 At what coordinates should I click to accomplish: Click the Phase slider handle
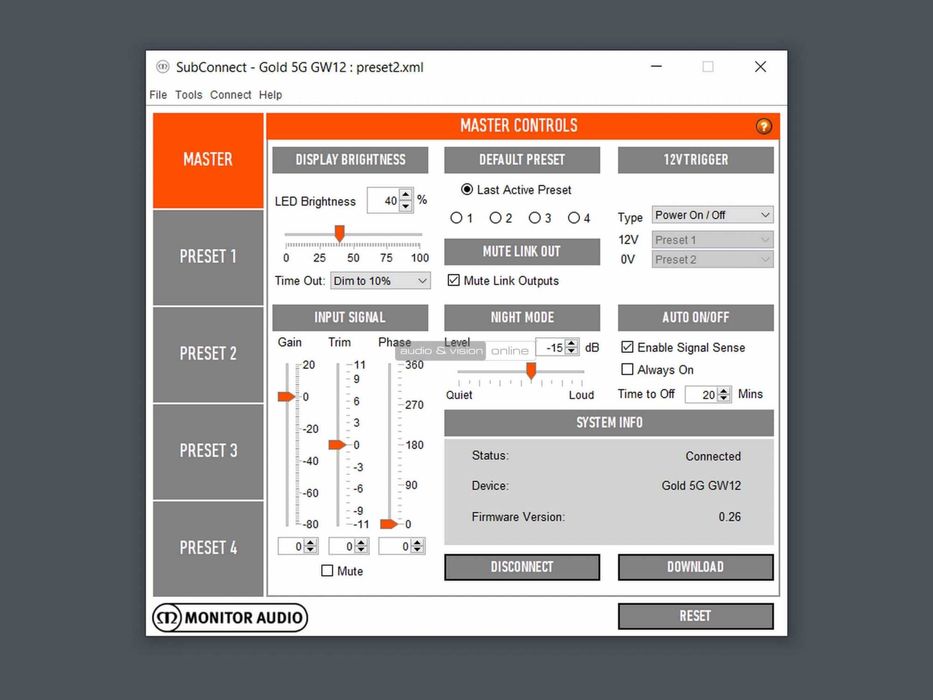tap(389, 524)
